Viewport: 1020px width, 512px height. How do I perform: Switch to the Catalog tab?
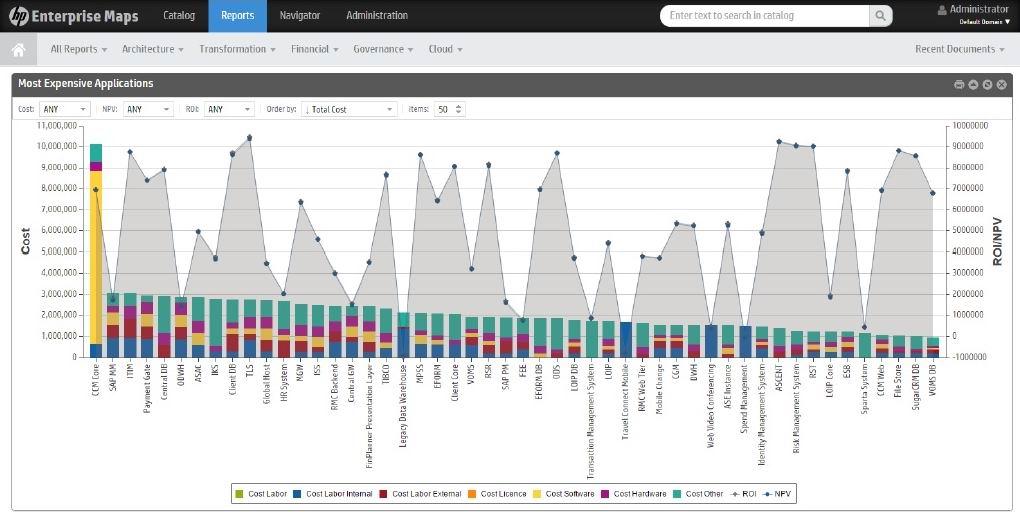(179, 16)
